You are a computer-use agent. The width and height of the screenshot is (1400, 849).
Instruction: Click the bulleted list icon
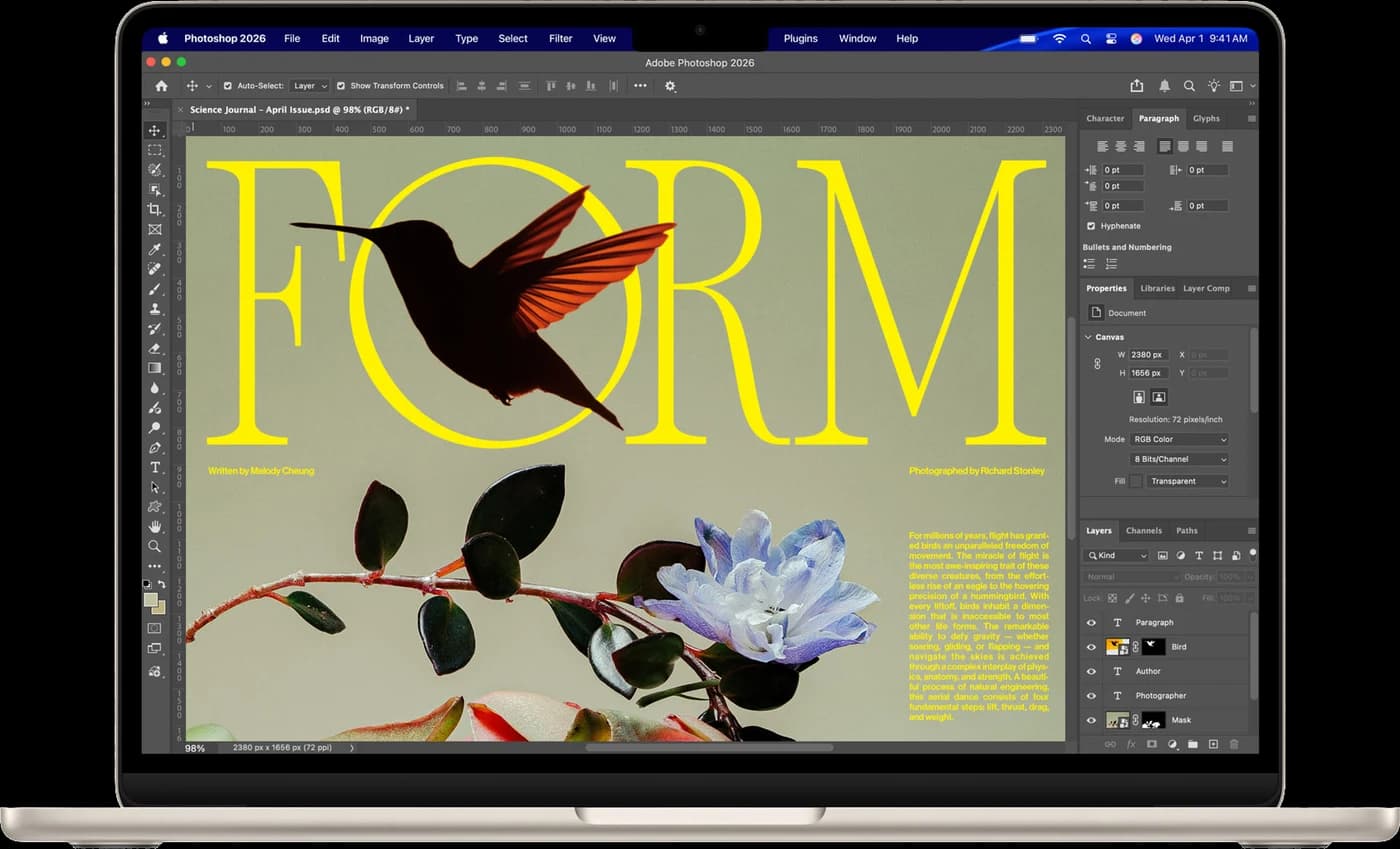coord(1090,264)
